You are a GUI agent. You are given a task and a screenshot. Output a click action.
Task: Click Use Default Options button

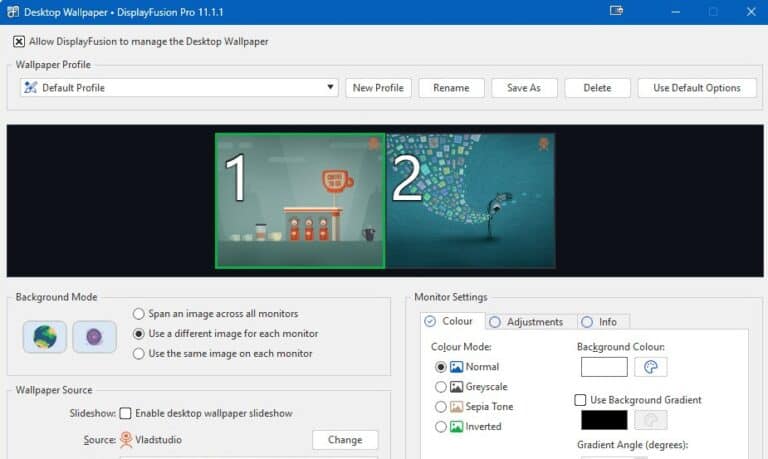point(697,88)
